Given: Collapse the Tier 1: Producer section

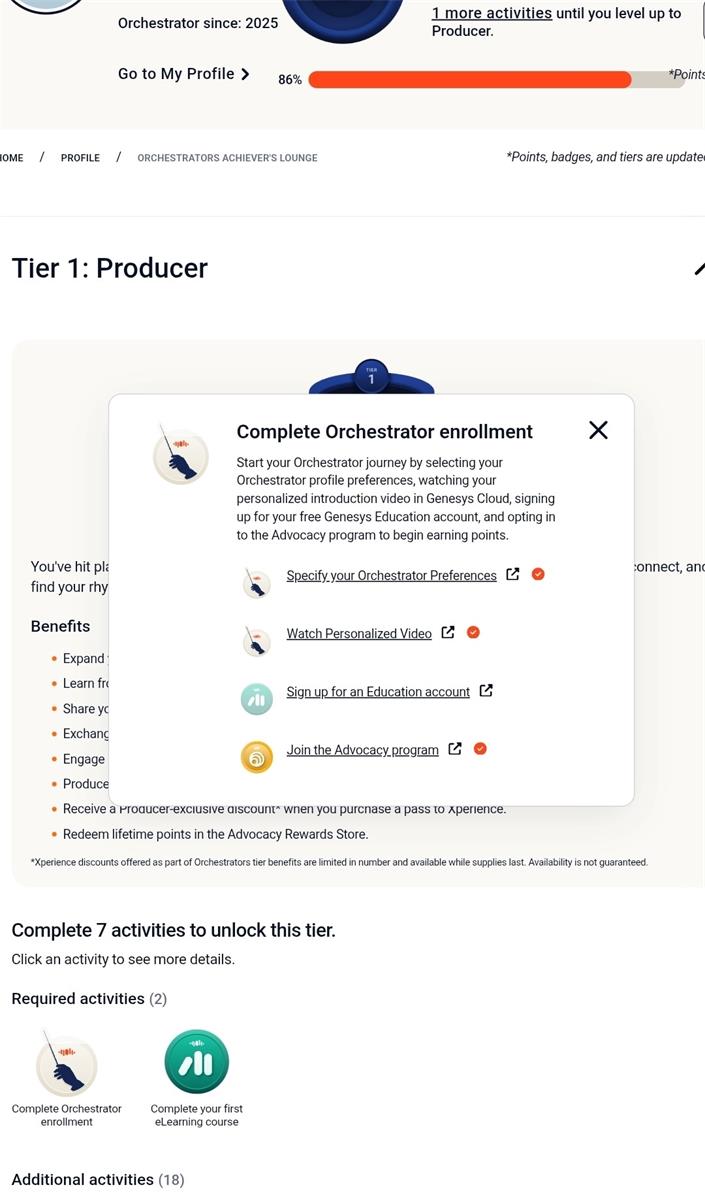Looking at the screenshot, I should pyautogui.click(x=697, y=269).
